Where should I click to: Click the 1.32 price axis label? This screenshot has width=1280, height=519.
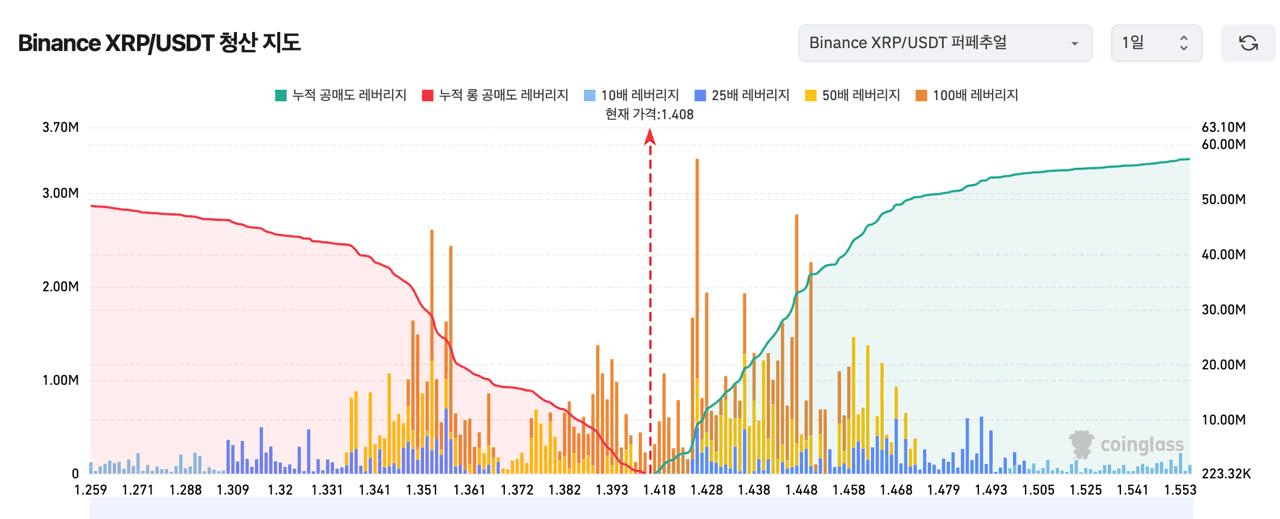(280, 490)
